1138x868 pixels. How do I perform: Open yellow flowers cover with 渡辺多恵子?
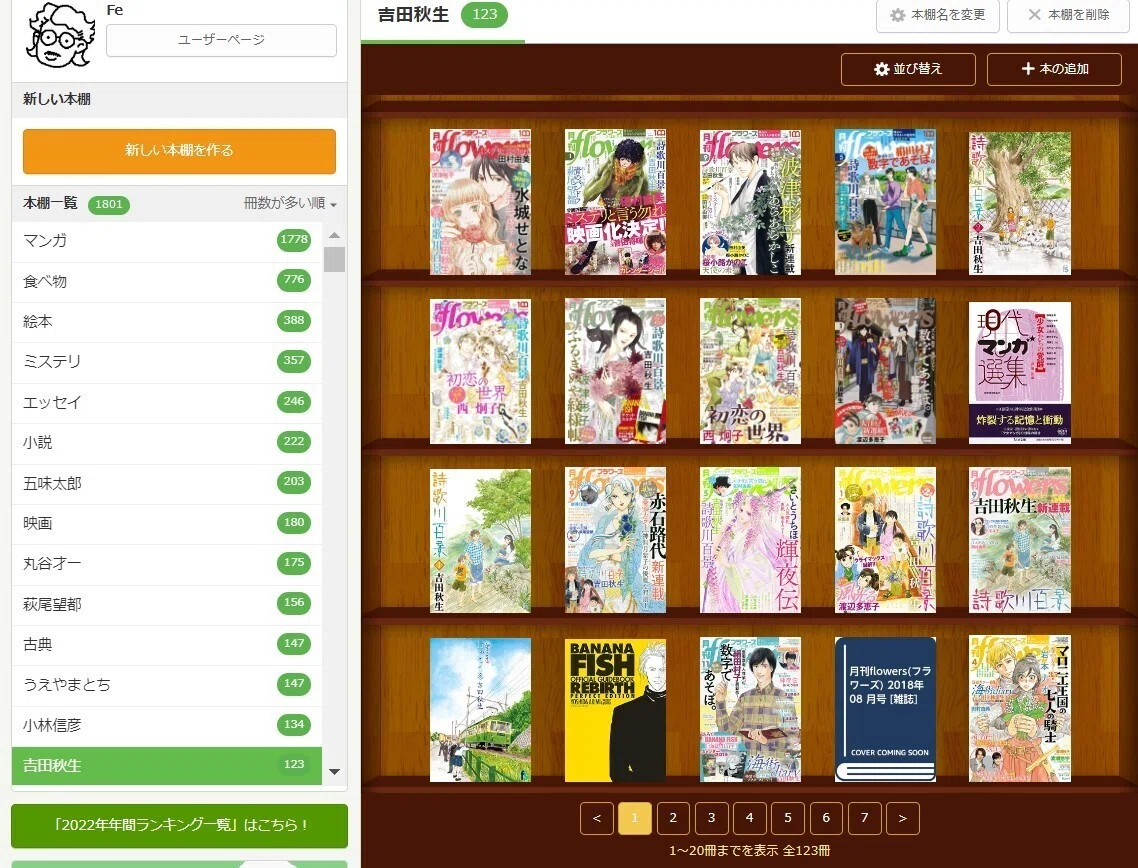click(885, 540)
